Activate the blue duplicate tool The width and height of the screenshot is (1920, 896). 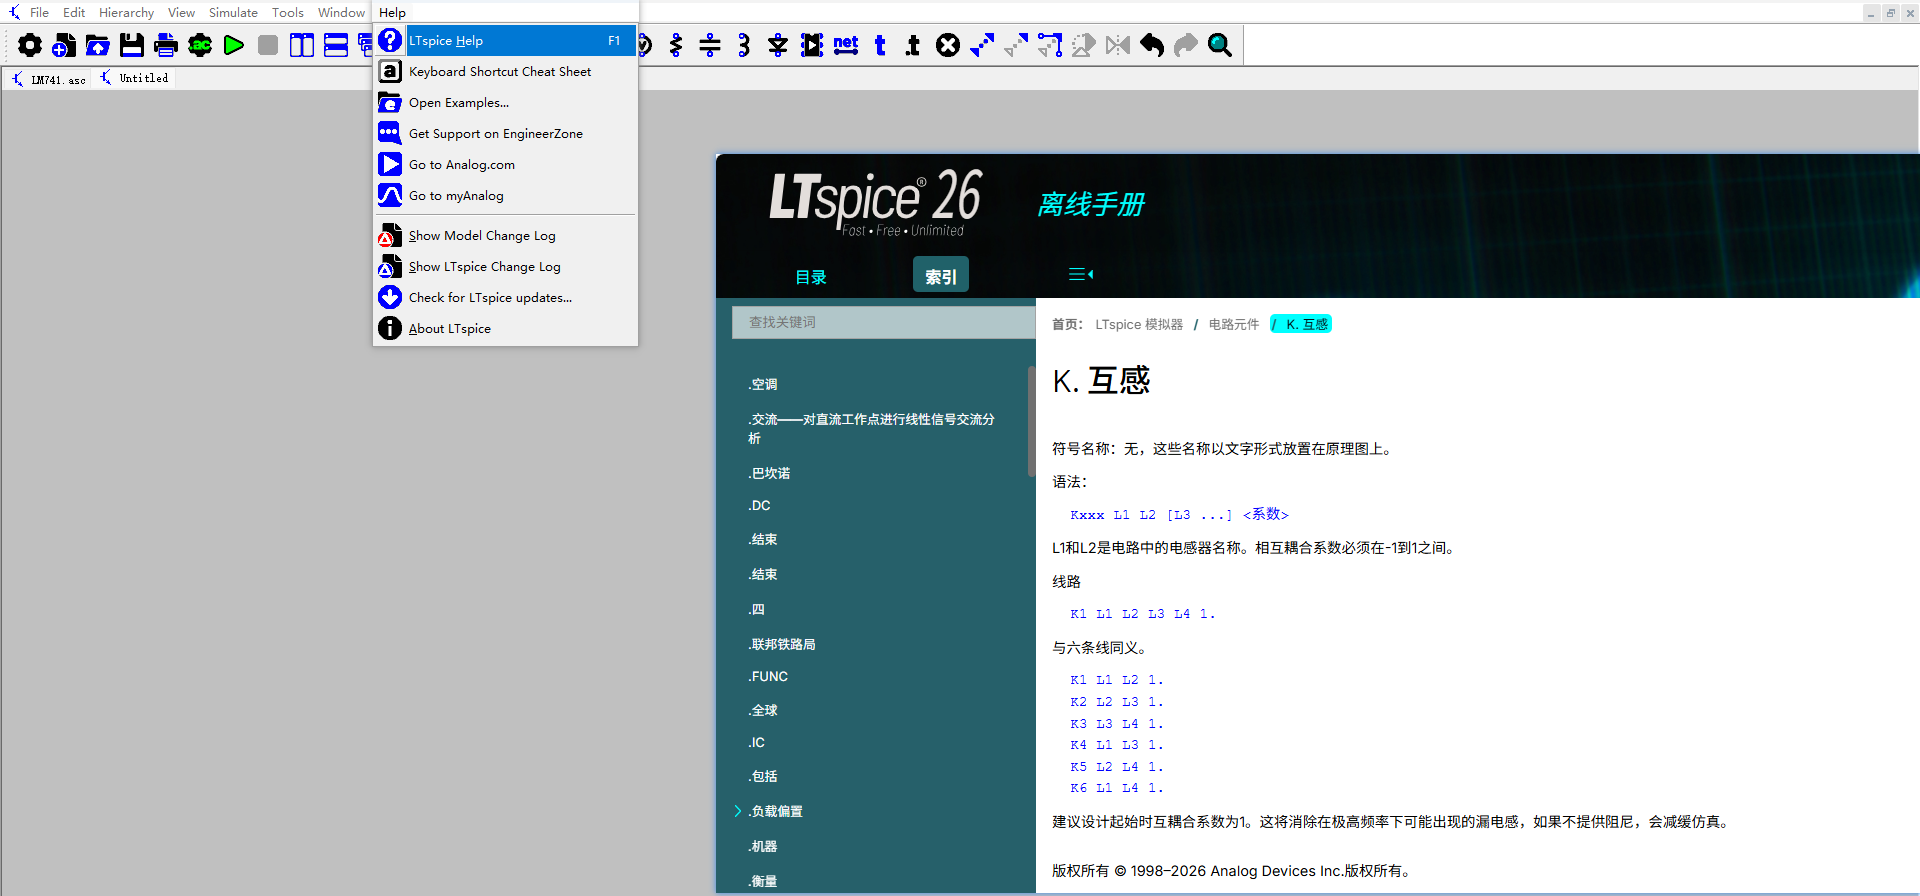982,45
